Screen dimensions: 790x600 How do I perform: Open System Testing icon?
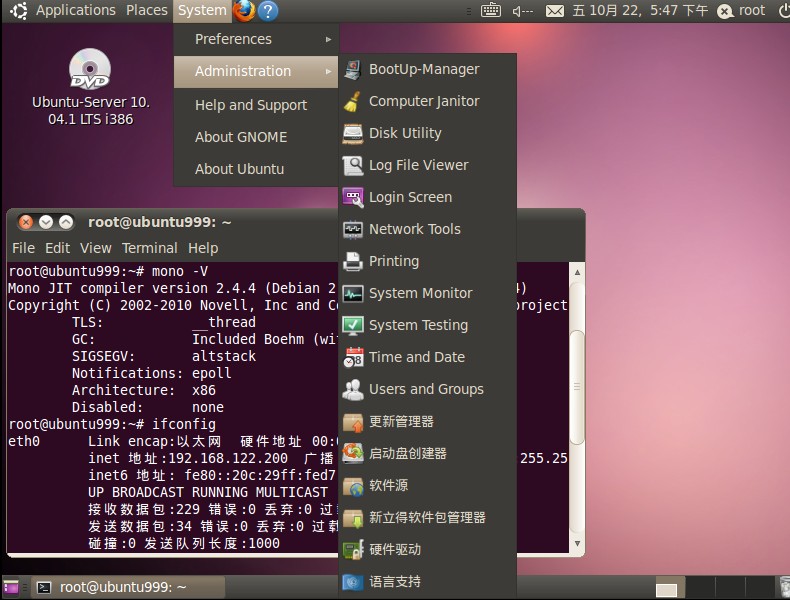353,325
